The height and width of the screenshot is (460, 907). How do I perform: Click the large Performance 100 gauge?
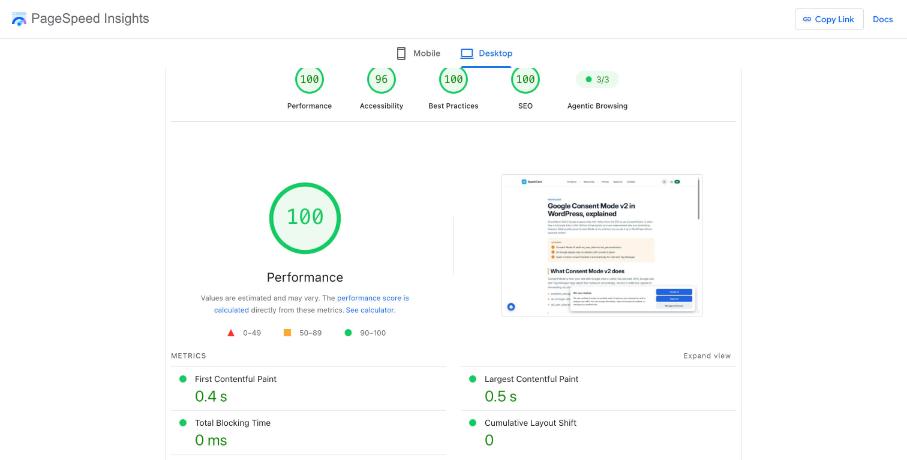coord(305,218)
